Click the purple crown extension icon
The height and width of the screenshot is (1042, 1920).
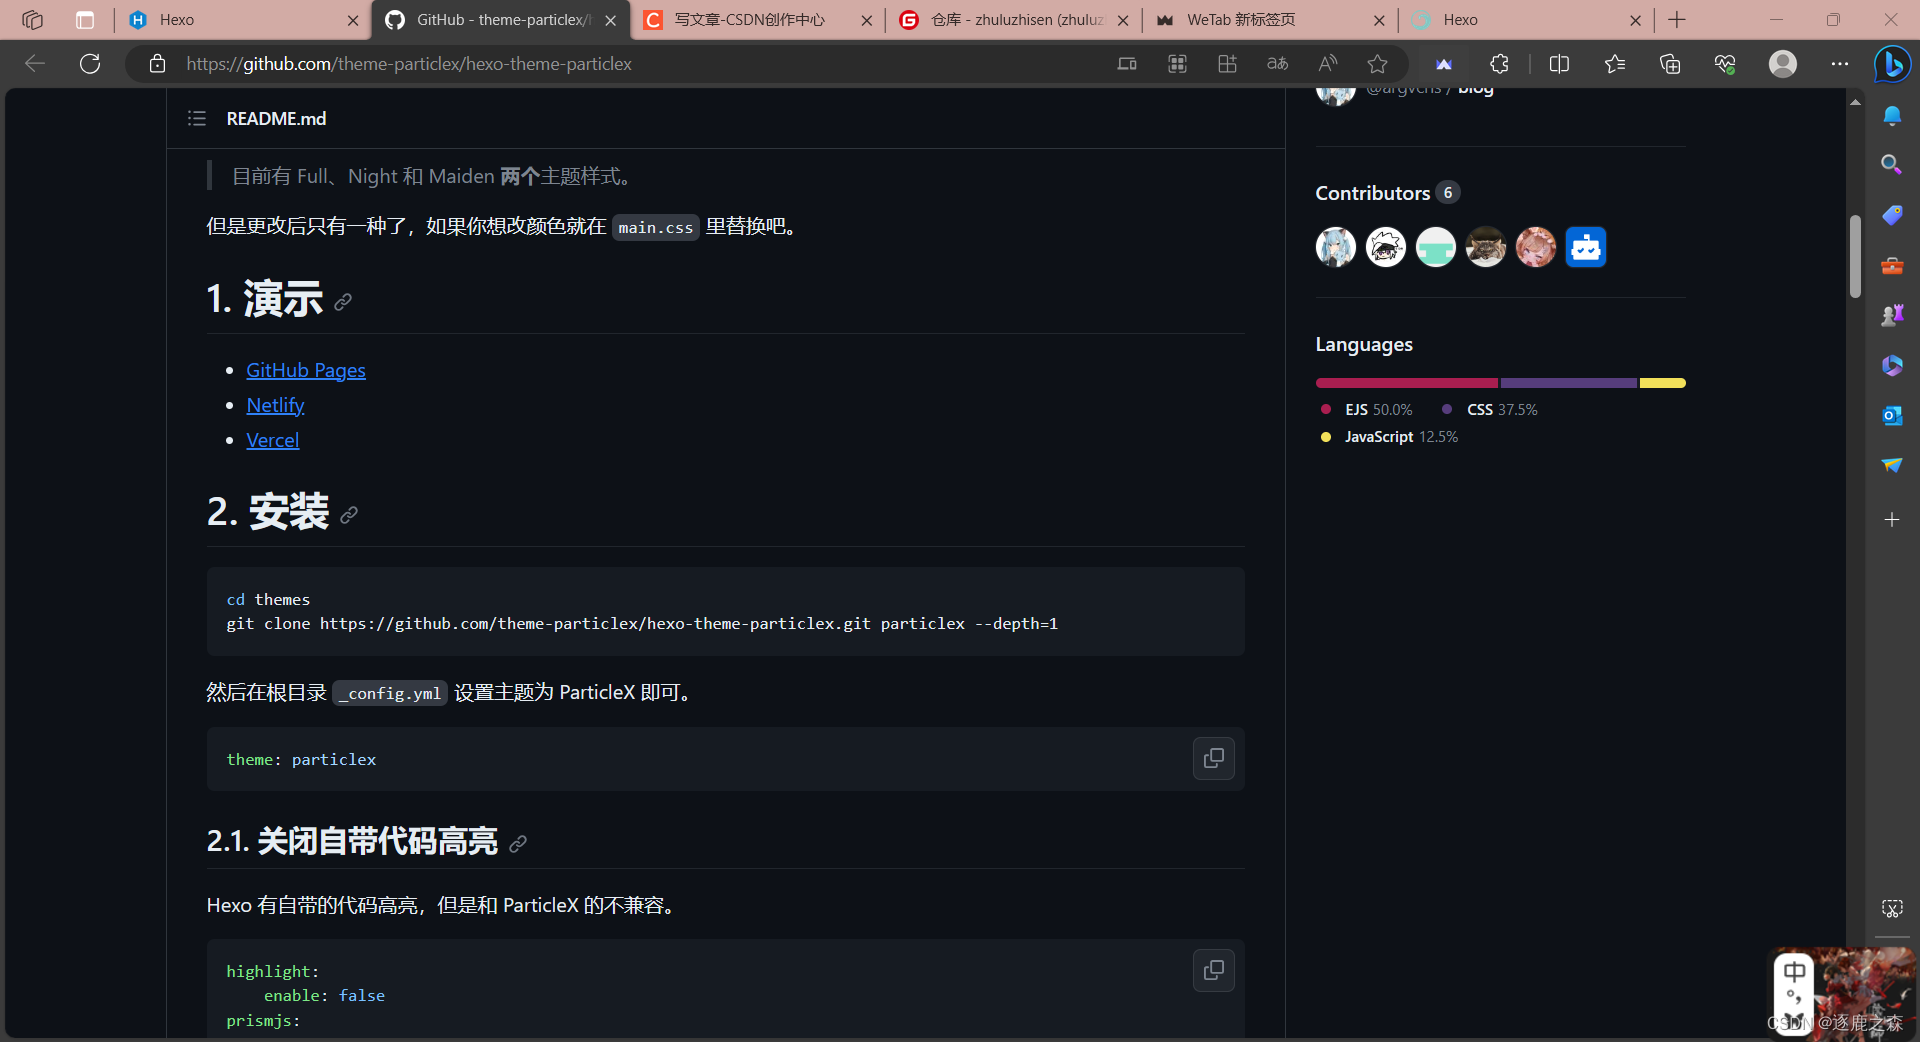(x=1444, y=64)
